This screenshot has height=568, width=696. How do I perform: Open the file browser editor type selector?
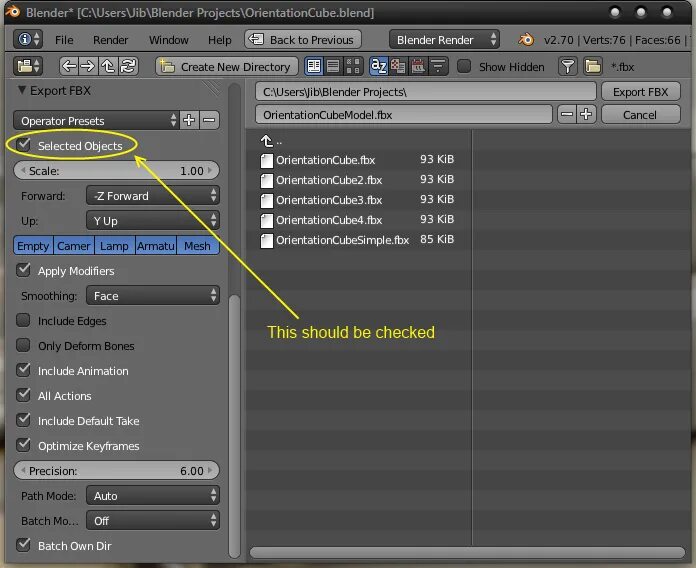tap(28, 67)
